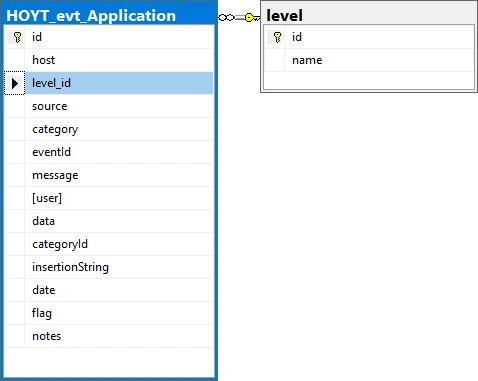The height and width of the screenshot is (381, 478).
Task: Select the yellow key end of the relationship line
Action: tap(252, 17)
